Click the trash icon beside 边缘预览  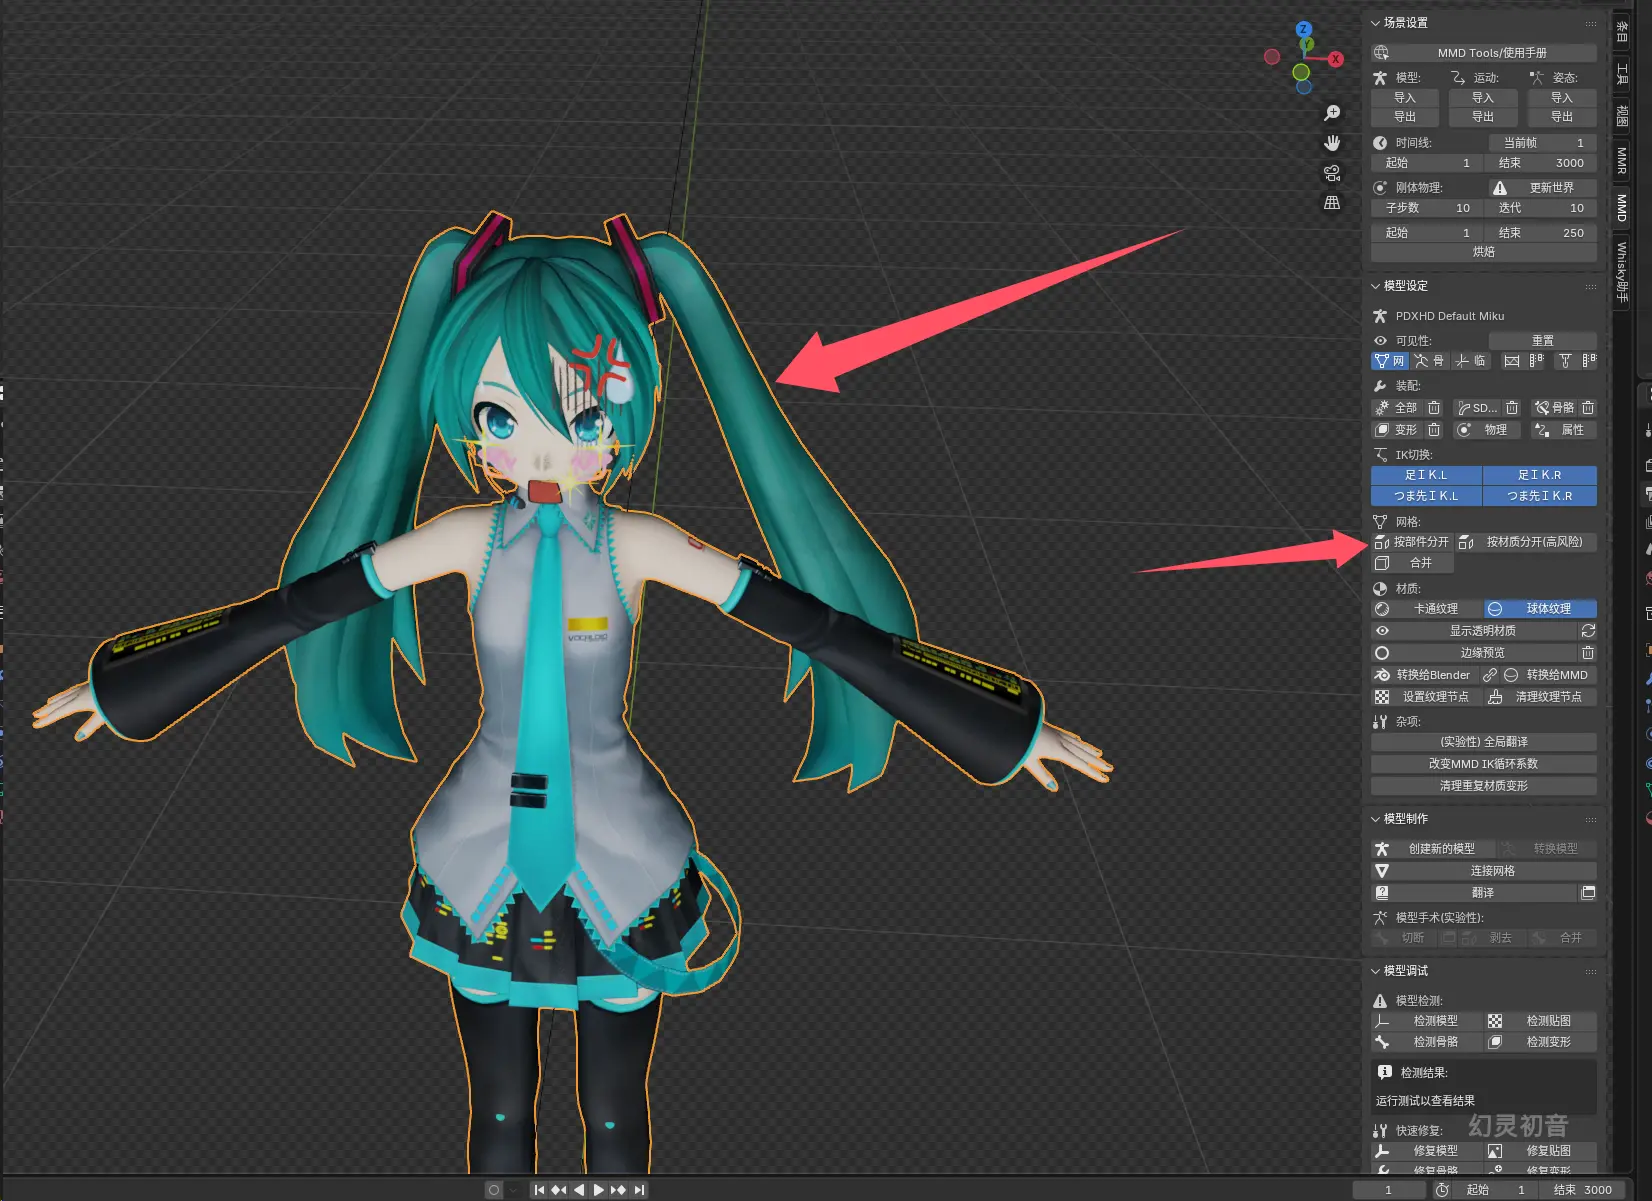1587,653
